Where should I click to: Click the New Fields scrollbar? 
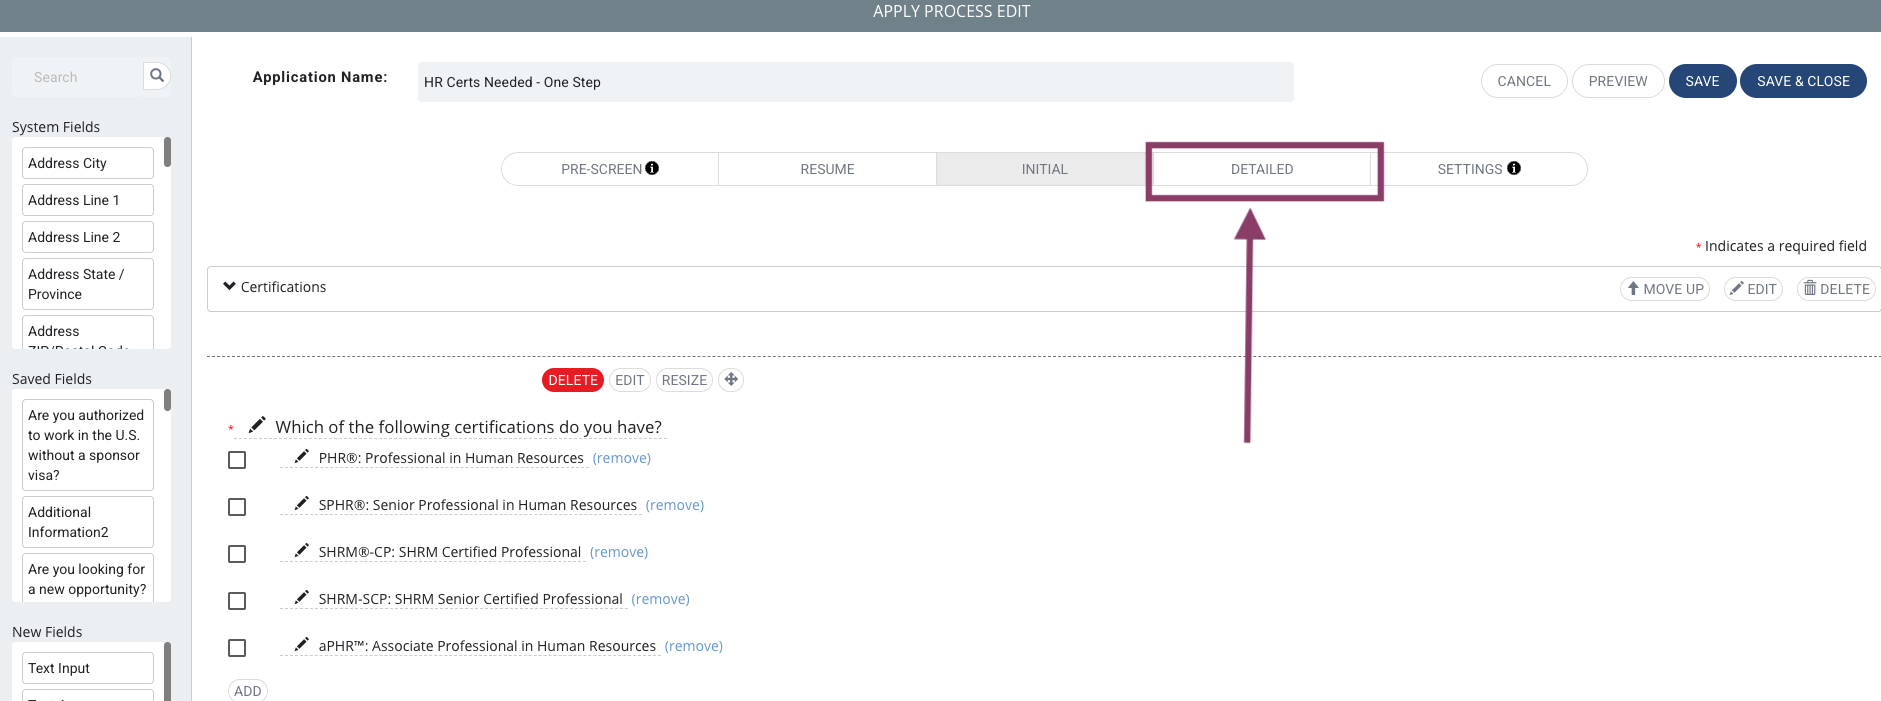coord(167,671)
